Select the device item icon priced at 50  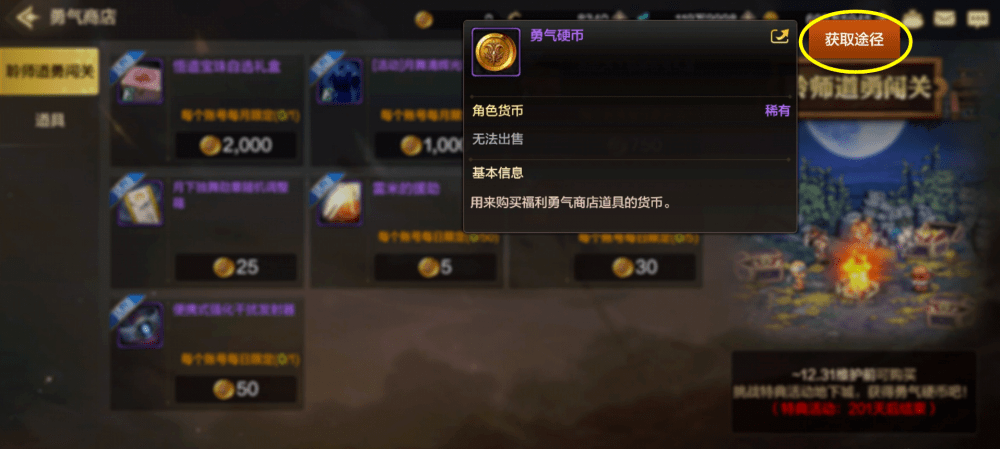tap(140, 325)
